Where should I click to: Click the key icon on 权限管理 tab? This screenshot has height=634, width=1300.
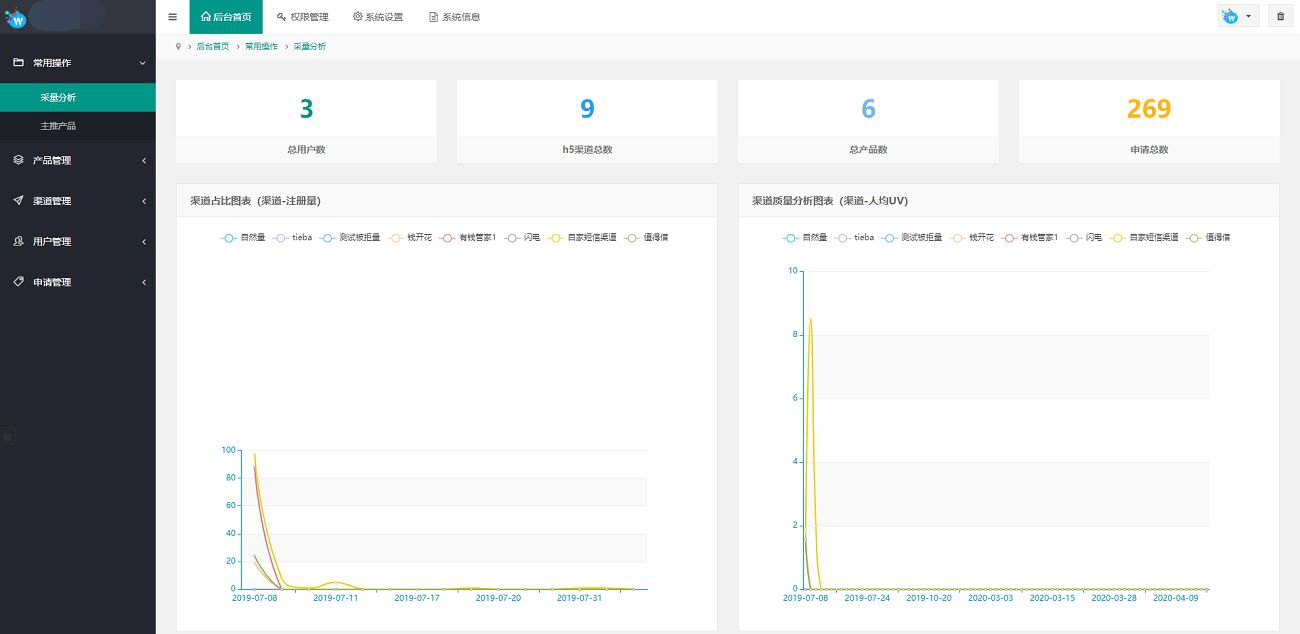click(x=281, y=17)
